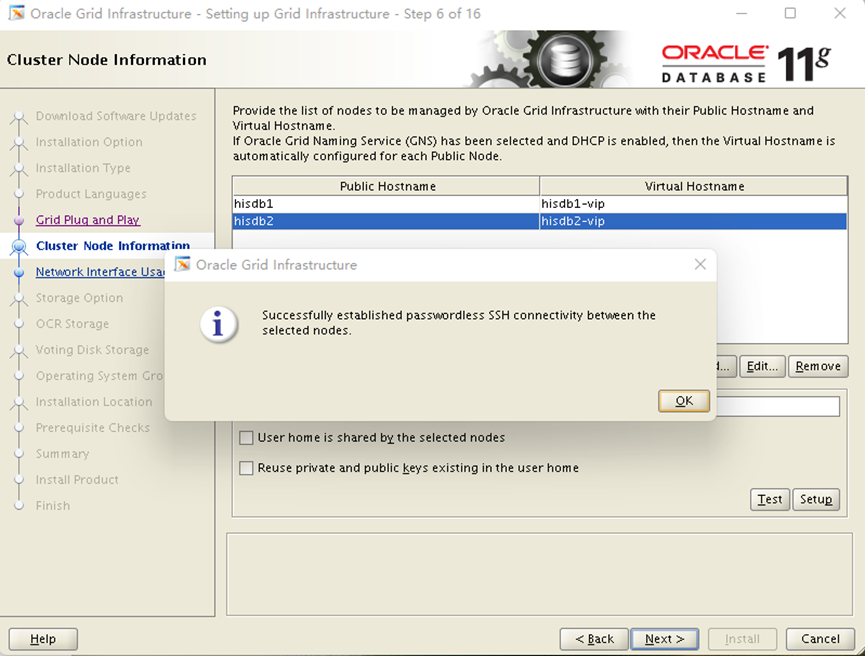
Task: Open installer Help
Action: (x=43, y=639)
